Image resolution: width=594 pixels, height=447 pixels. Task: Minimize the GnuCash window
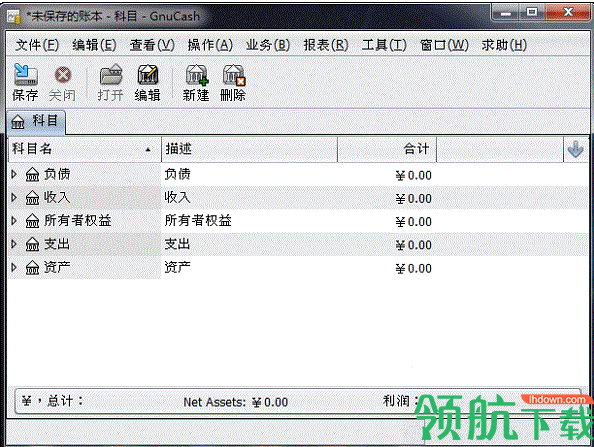pos(506,14)
